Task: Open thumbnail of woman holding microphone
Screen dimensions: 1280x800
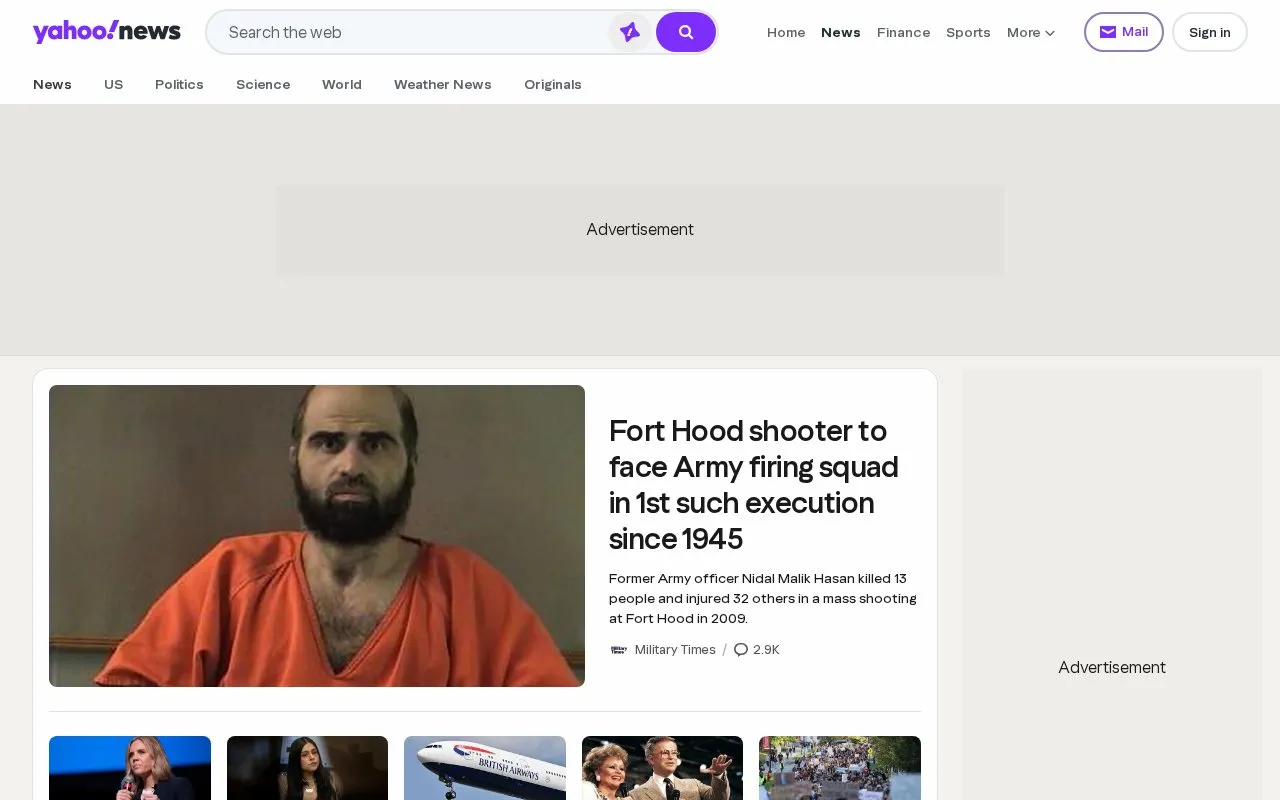Action: (130, 768)
